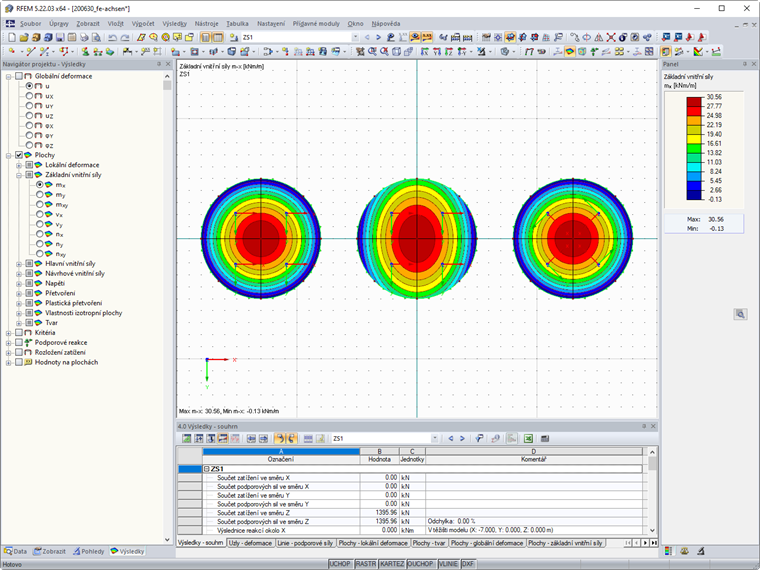
Task: Open the Výpočet menu
Action: (143, 23)
